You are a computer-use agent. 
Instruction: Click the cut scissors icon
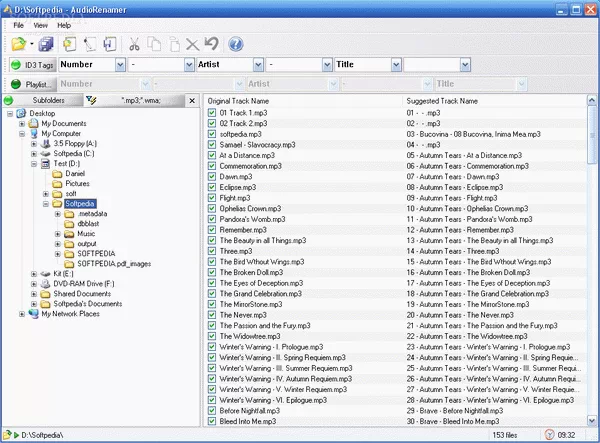click(133, 44)
